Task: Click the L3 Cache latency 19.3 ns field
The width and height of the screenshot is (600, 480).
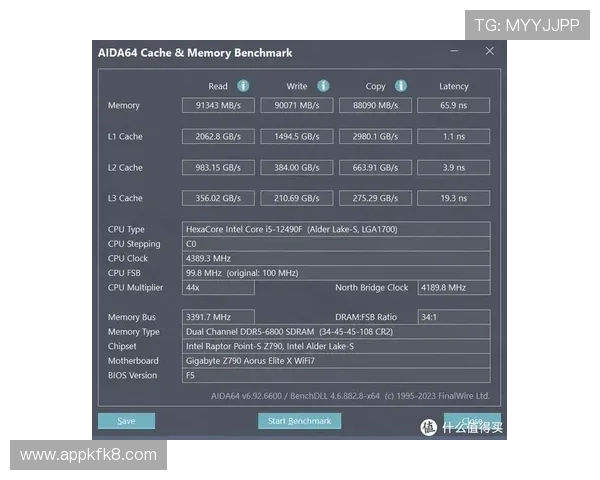Action: point(453,198)
